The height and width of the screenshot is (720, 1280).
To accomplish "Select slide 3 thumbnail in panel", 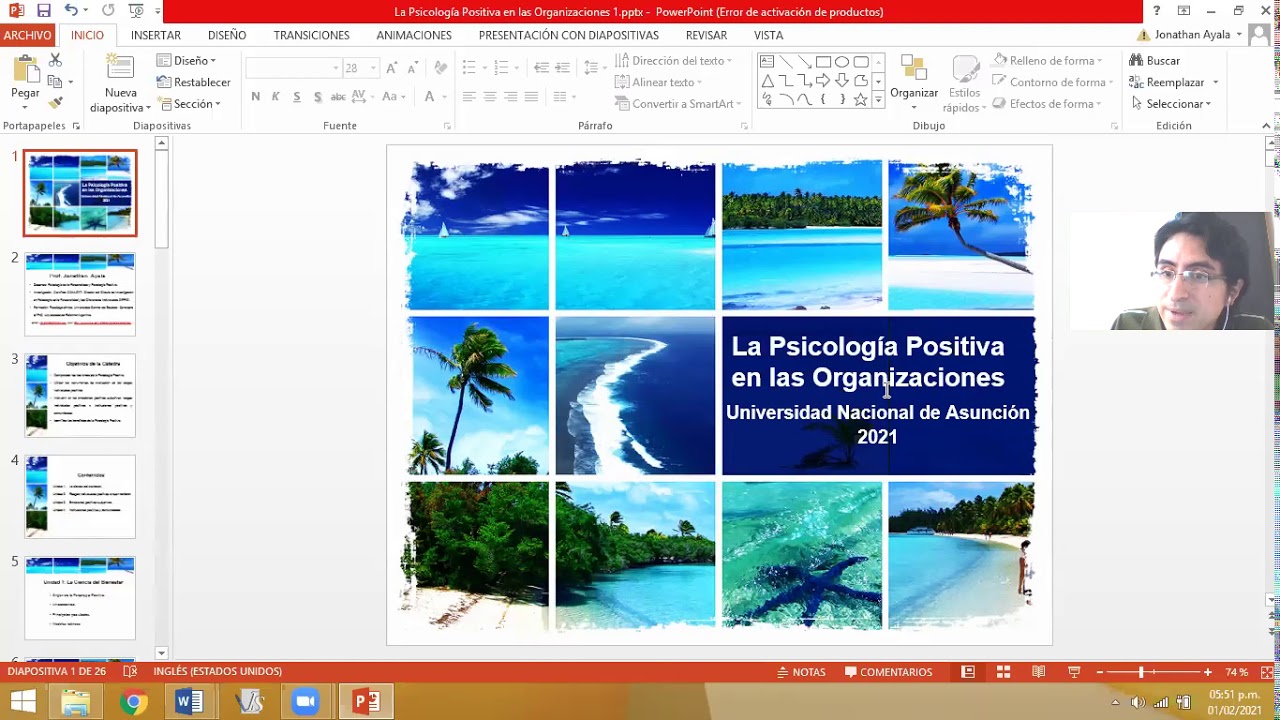I will click(80, 395).
